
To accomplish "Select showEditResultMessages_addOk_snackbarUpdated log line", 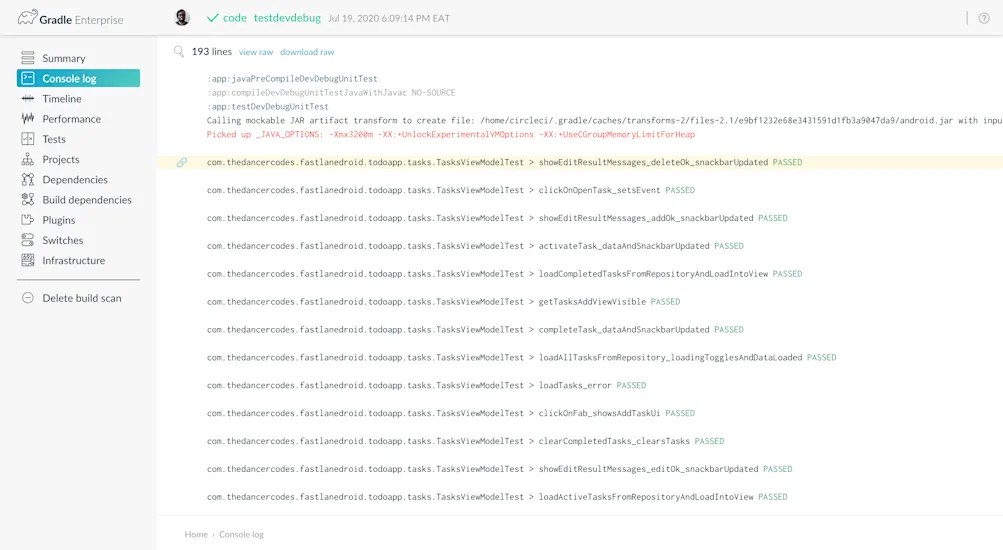I will (x=497, y=218).
